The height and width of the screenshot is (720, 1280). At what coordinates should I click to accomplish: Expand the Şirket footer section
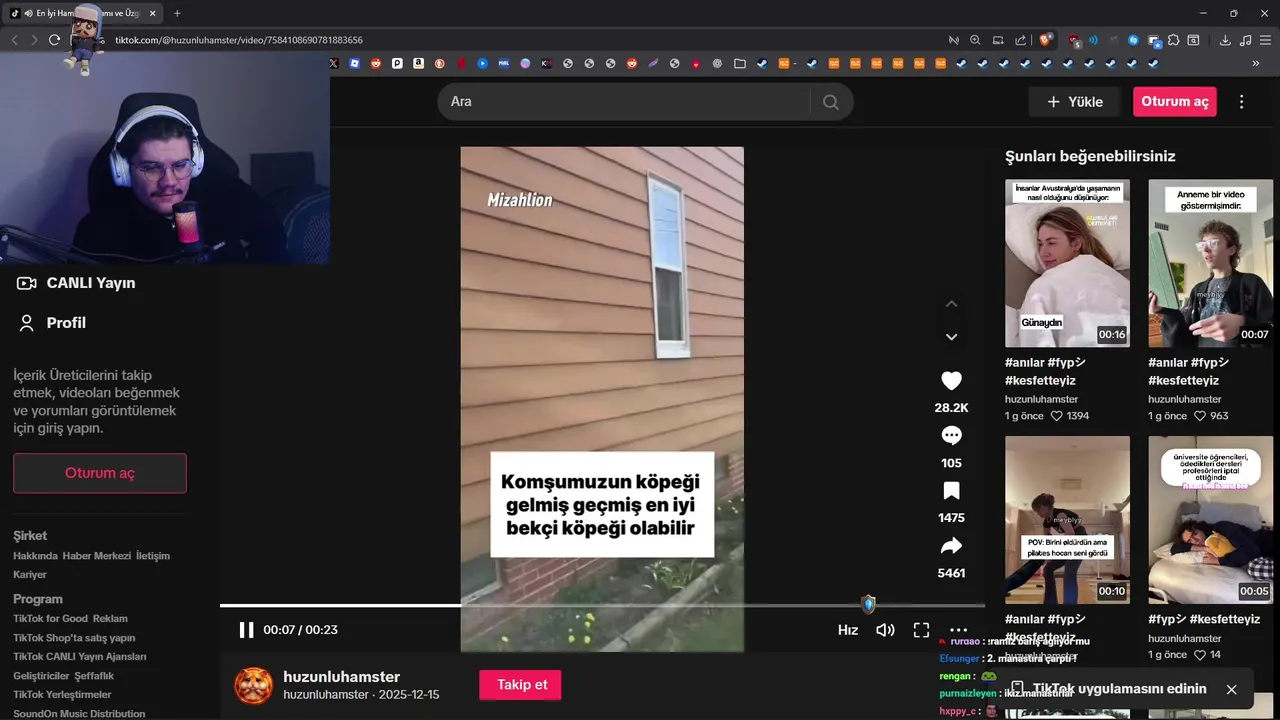tap(30, 536)
